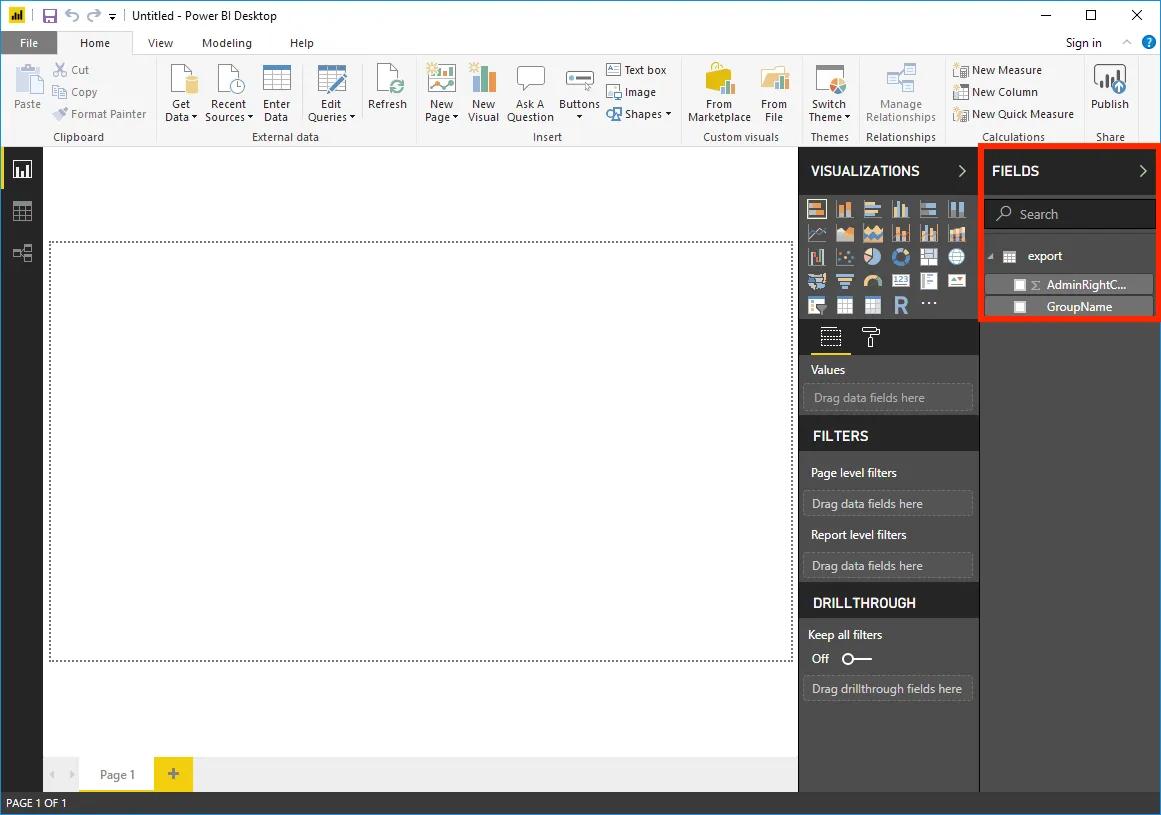
Task: Open the Shapes dropdown
Action: (638, 114)
